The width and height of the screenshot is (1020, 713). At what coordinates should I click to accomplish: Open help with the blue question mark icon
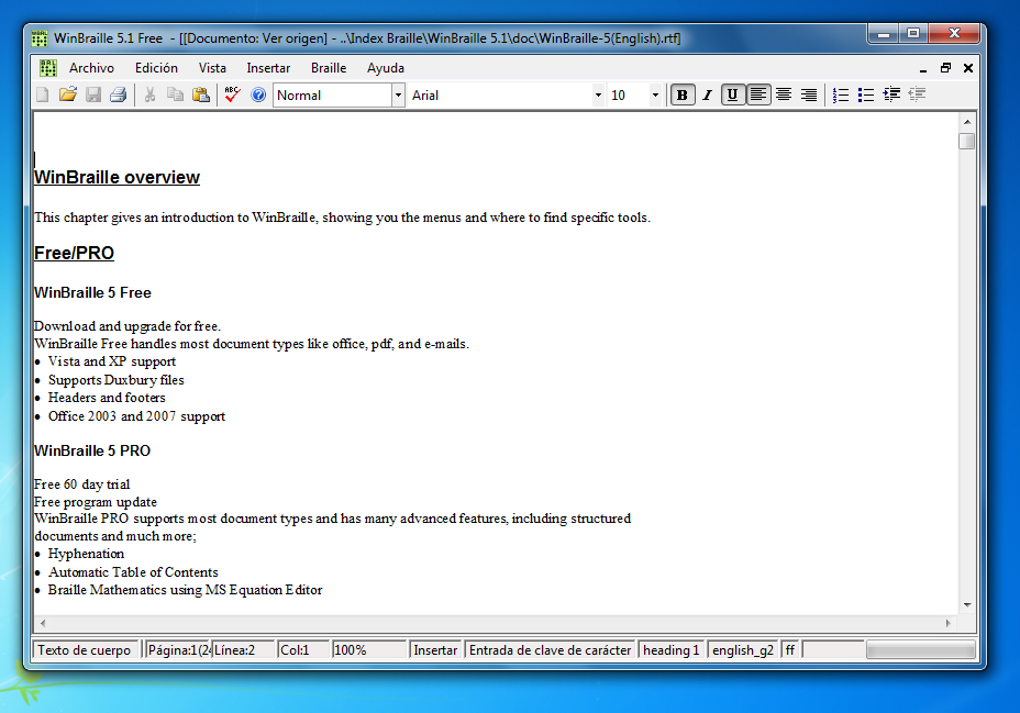pos(258,95)
